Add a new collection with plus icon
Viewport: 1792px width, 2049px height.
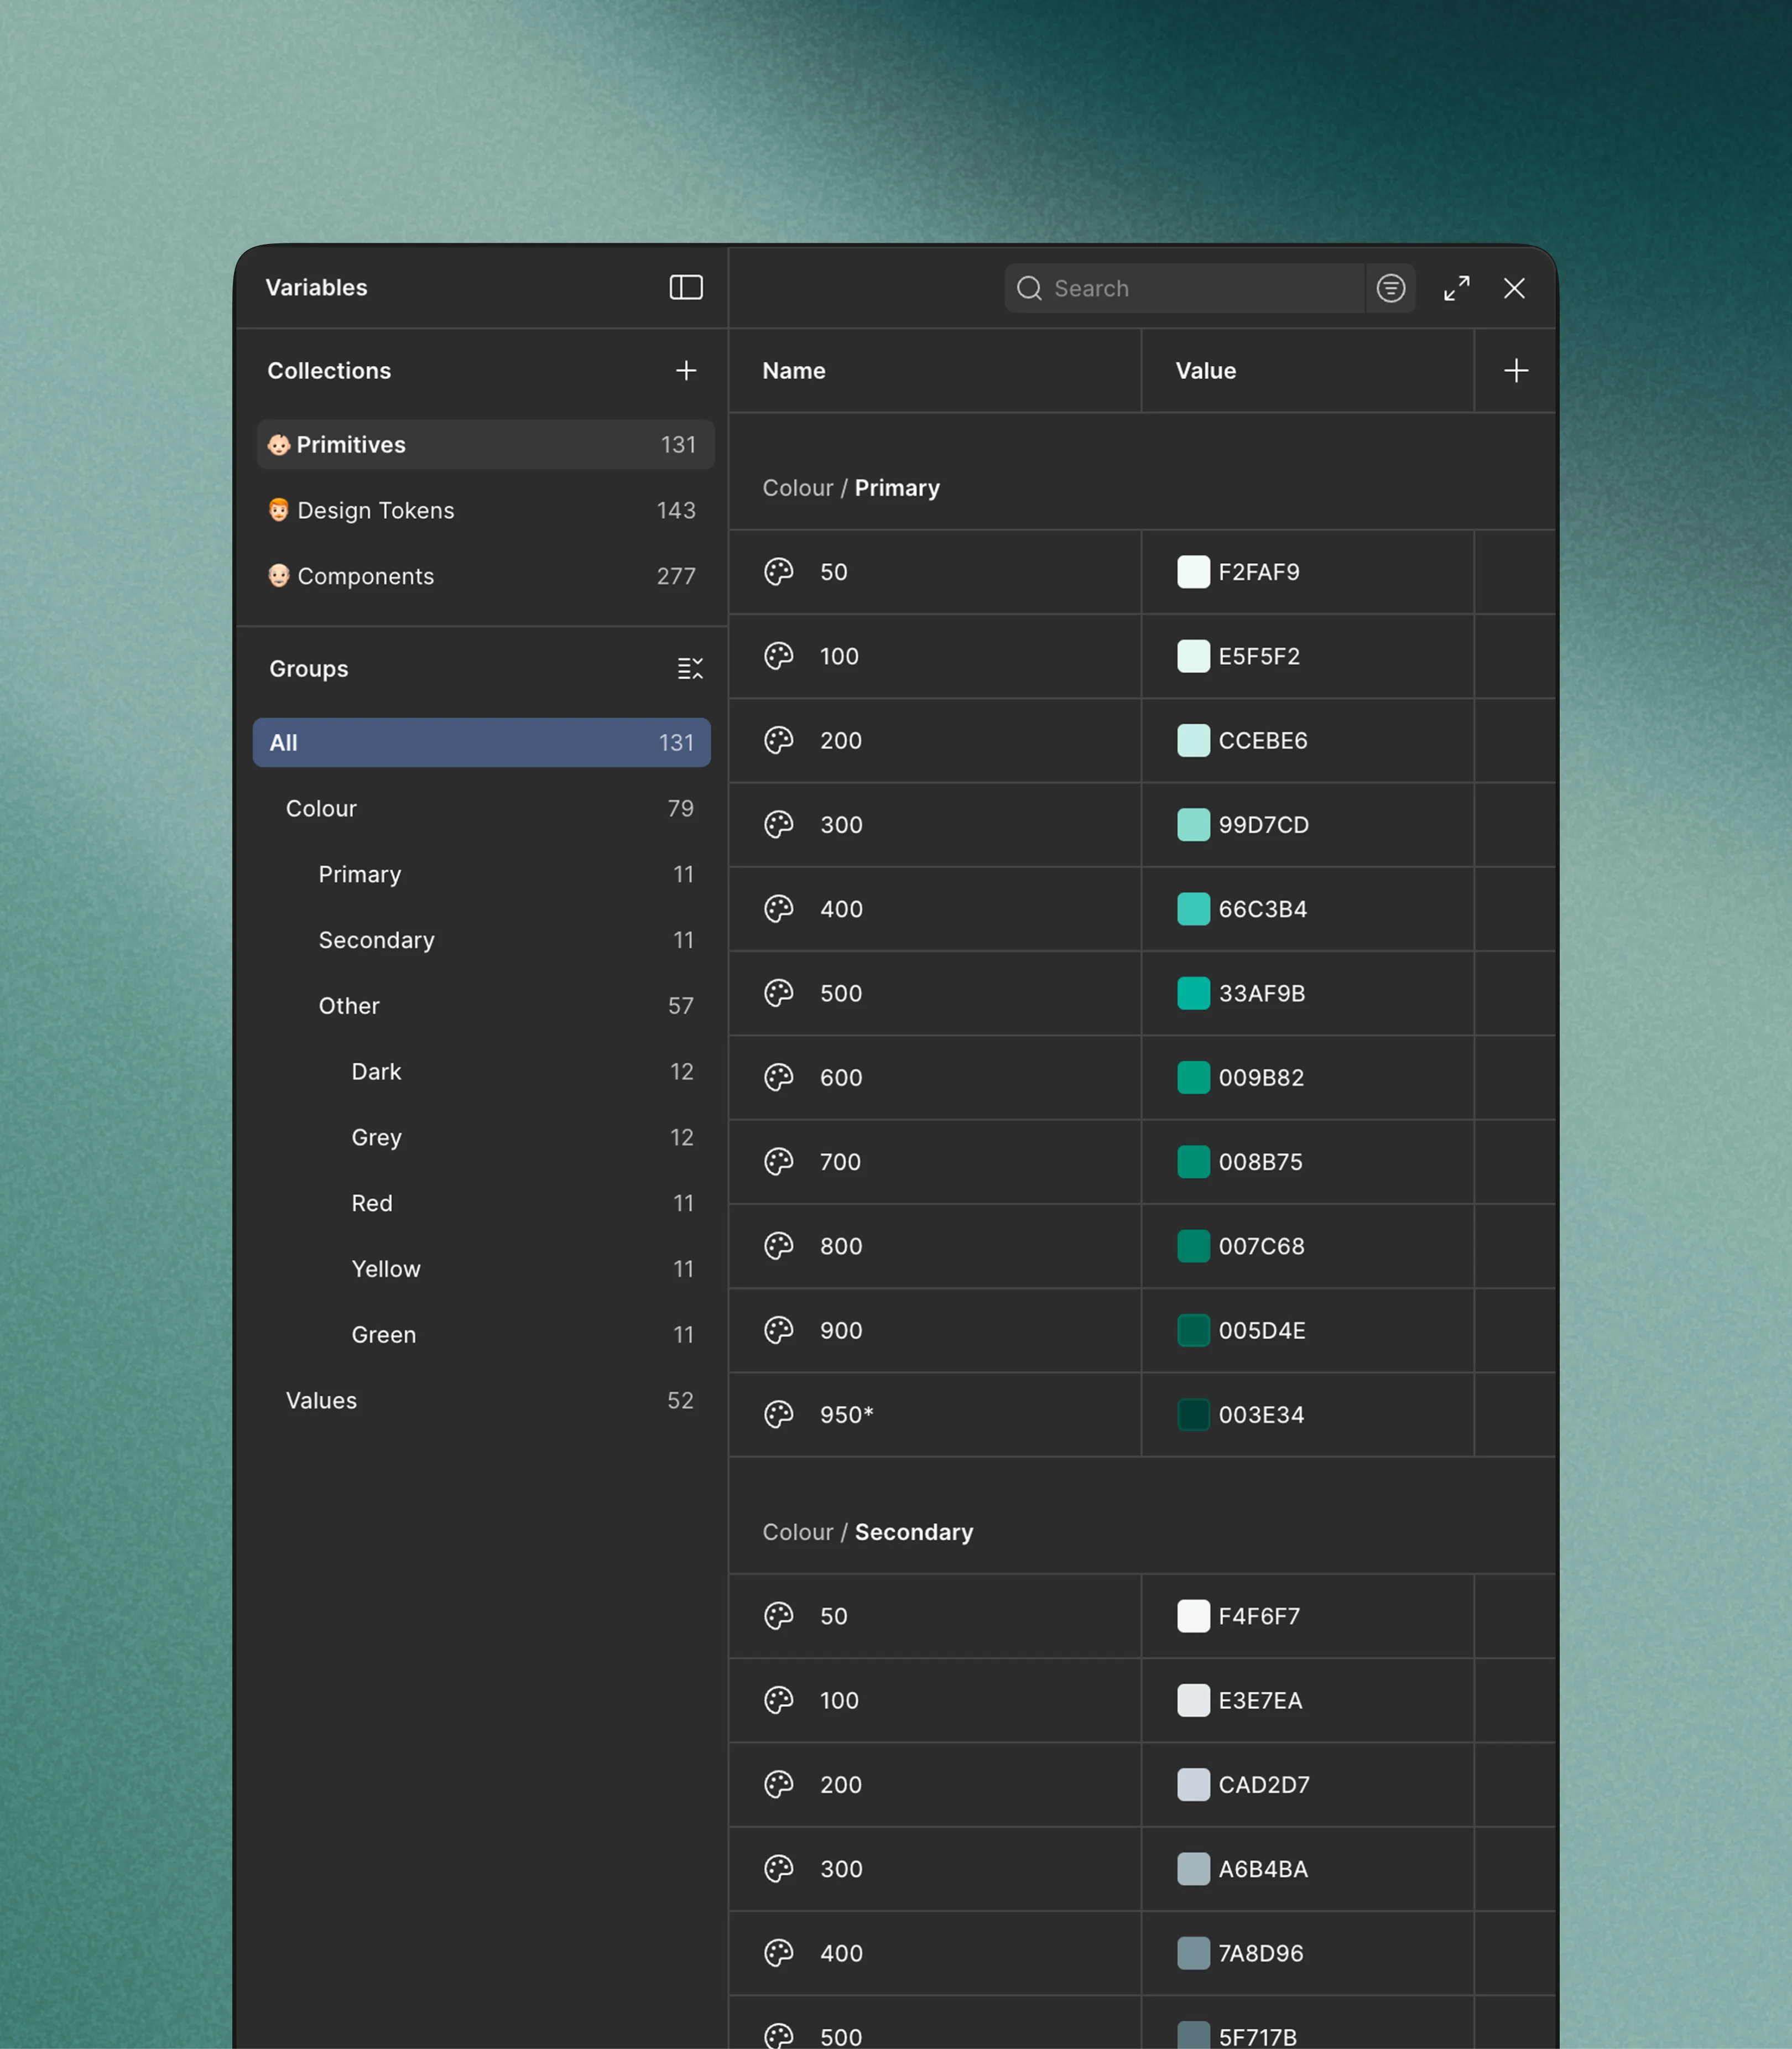pos(686,370)
